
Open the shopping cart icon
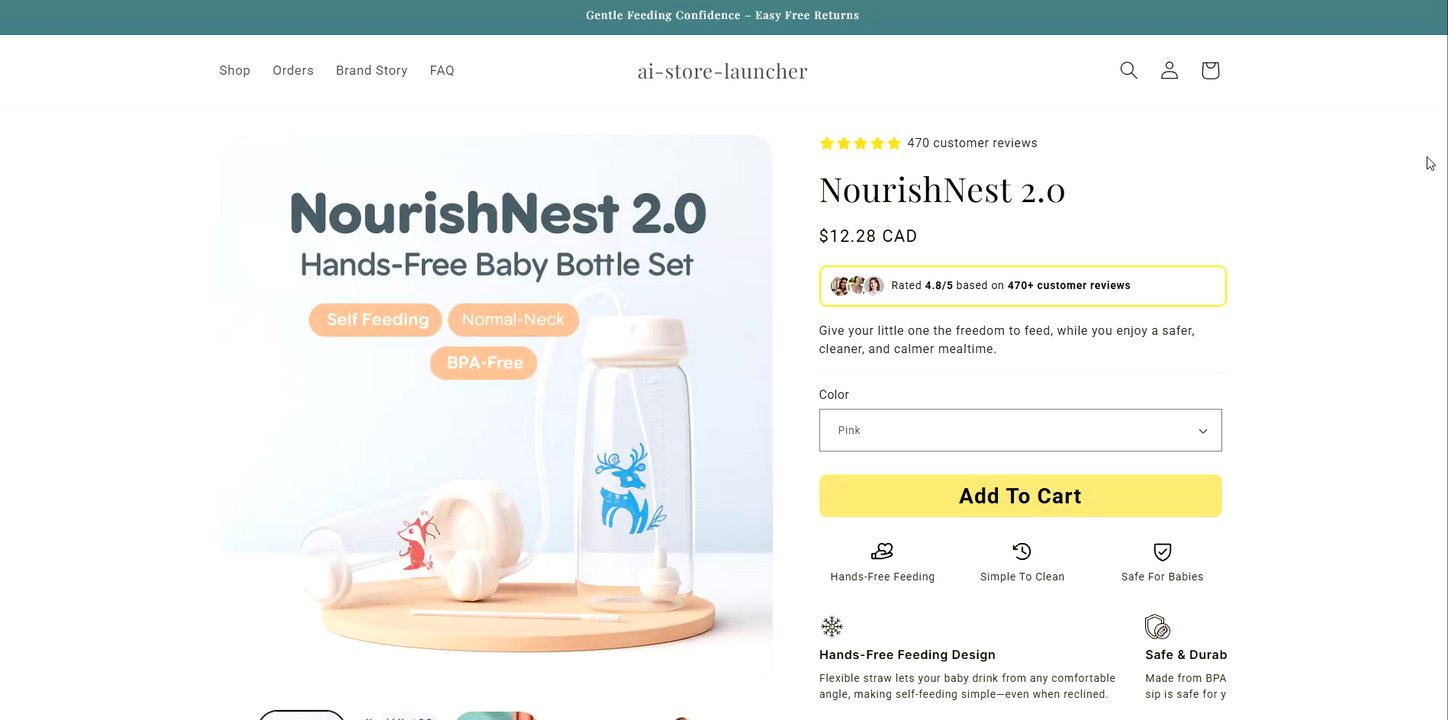(1210, 70)
